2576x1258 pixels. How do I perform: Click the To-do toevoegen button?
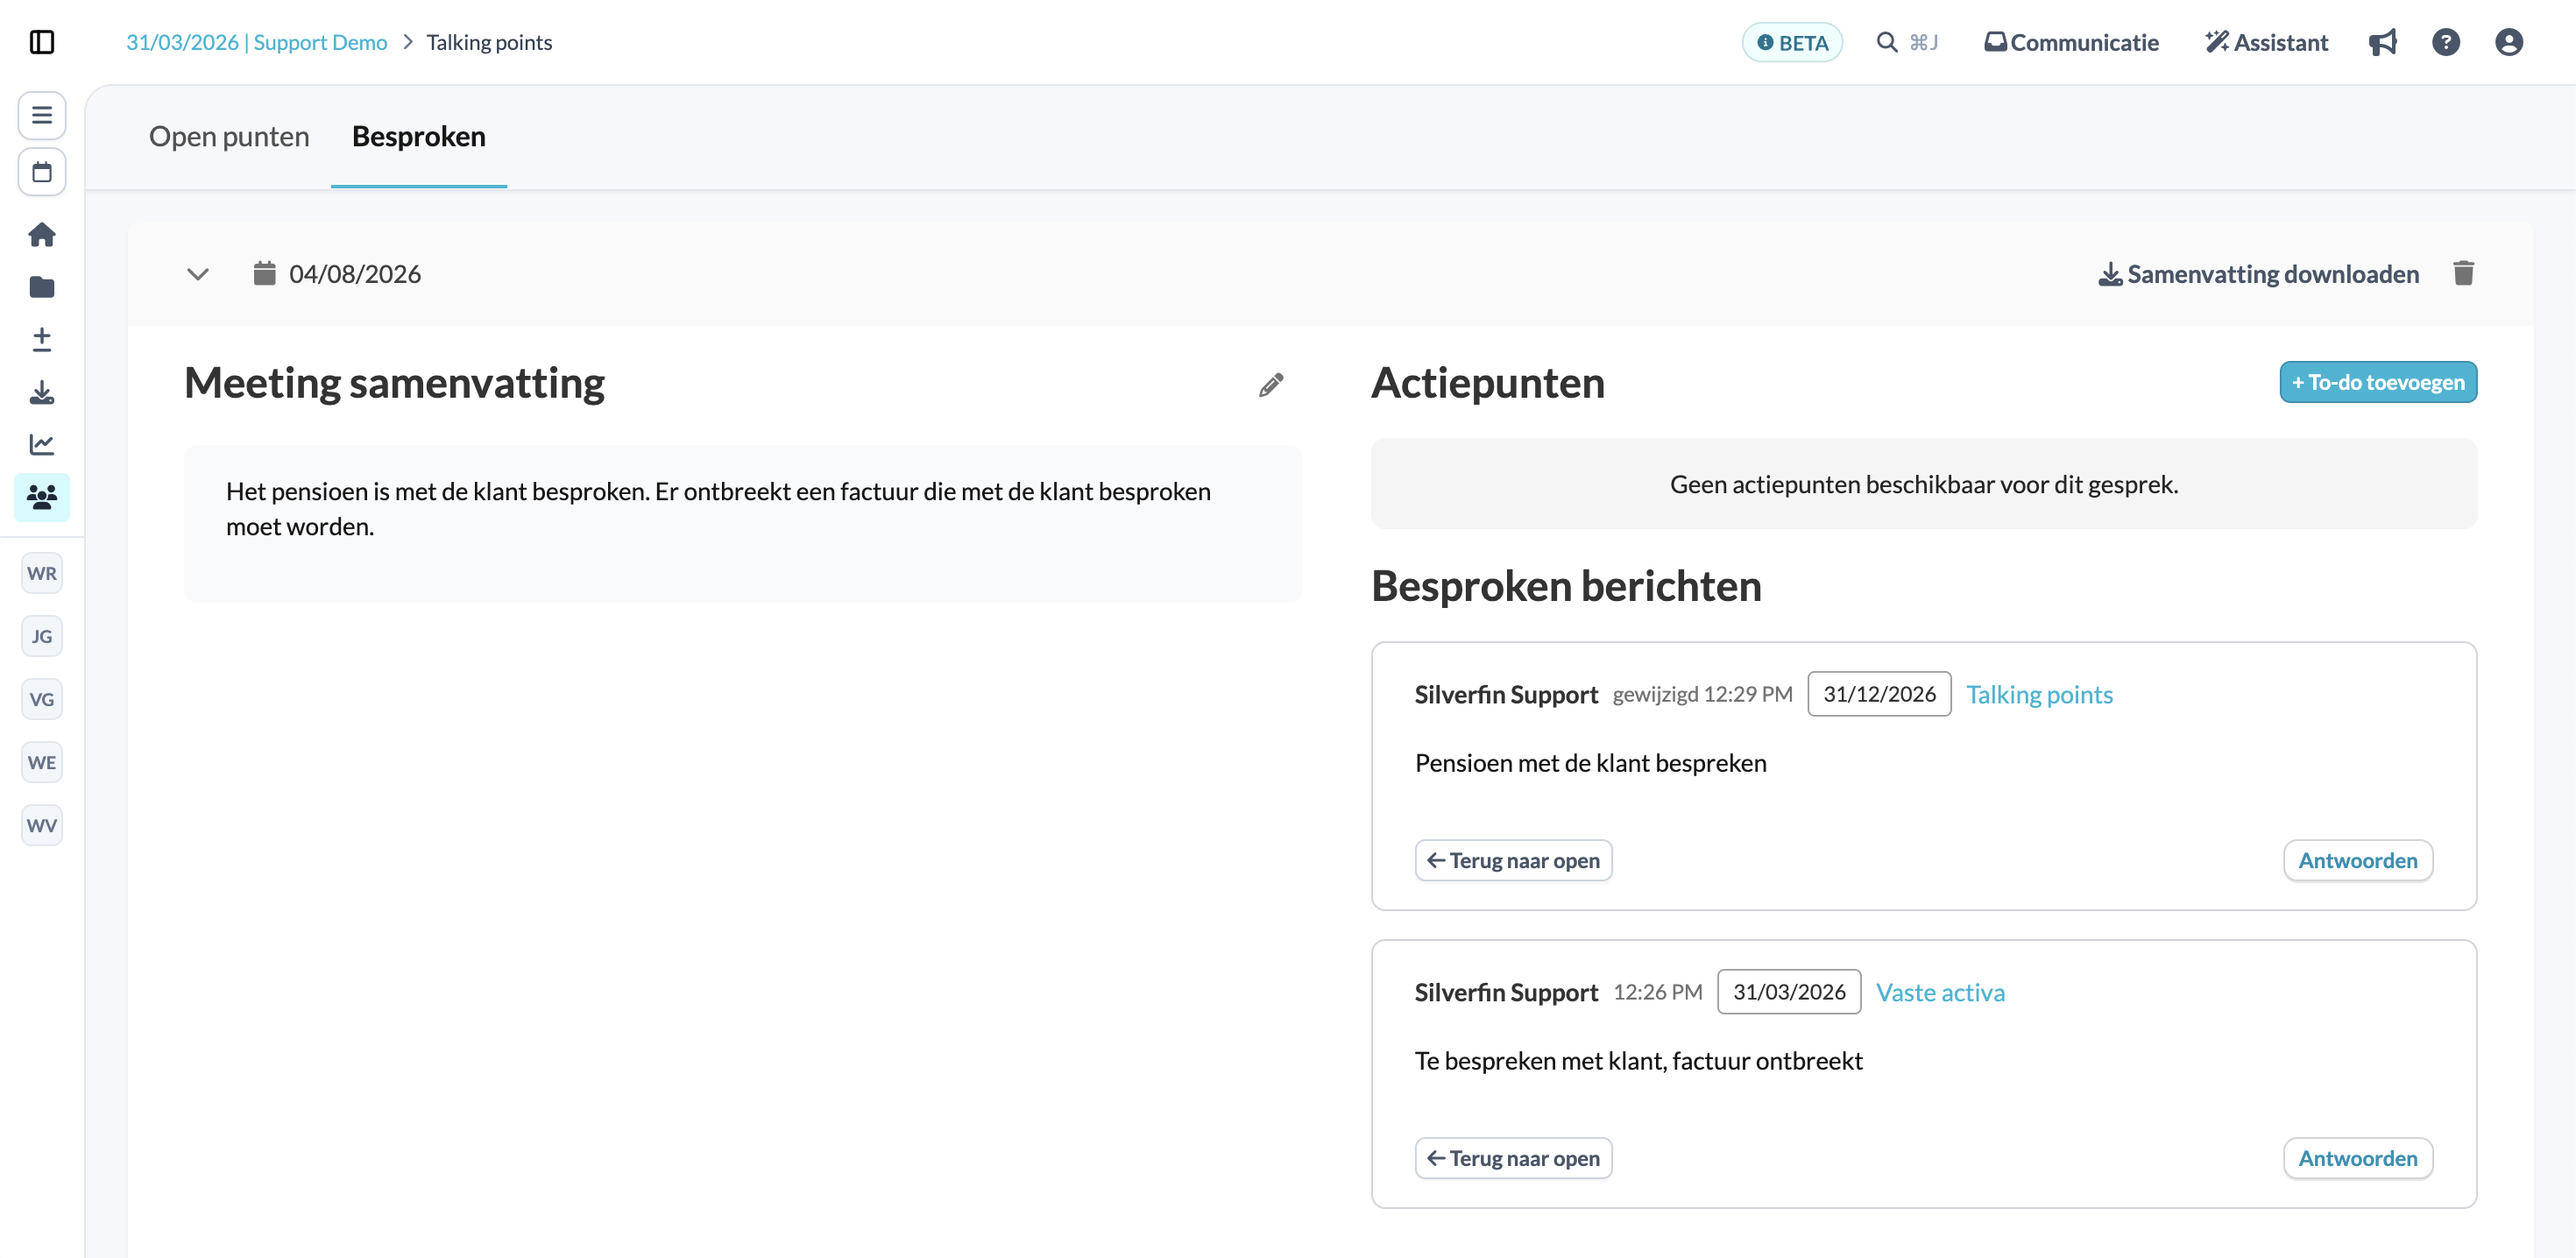(2378, 382)
